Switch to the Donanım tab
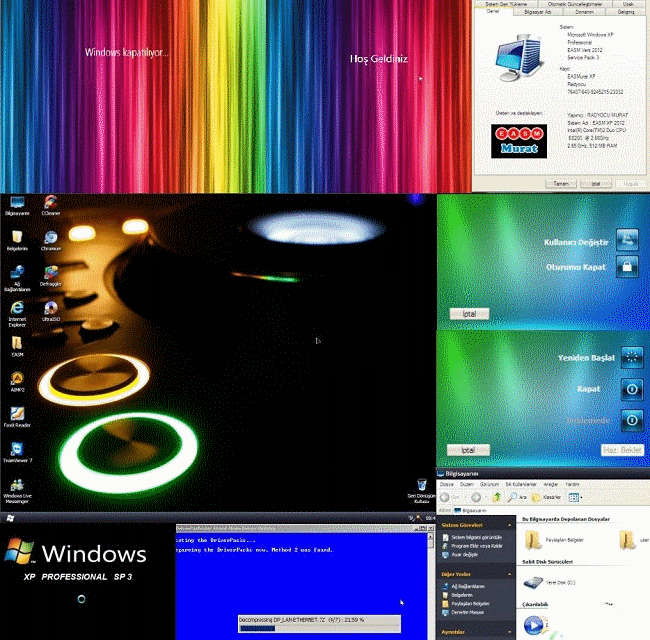The height and width of the screenshot is (640, 650). (x=585, y=12)
